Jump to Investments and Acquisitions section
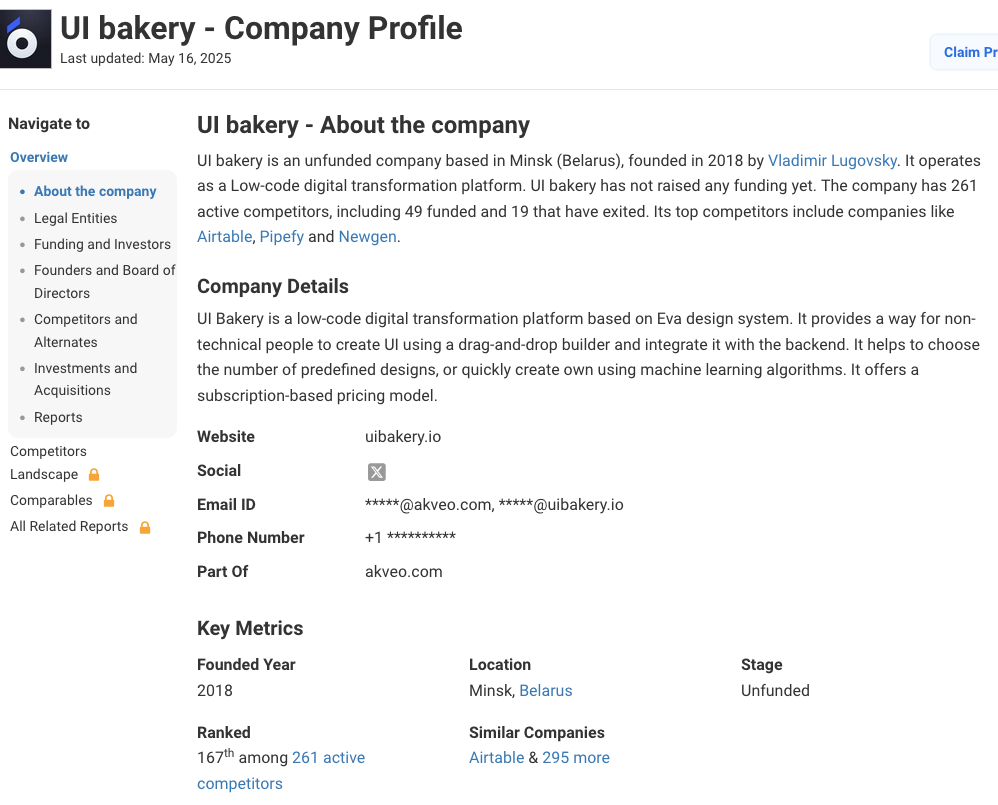998x805 pixels. pyautogui.click(x=86, y=379)
